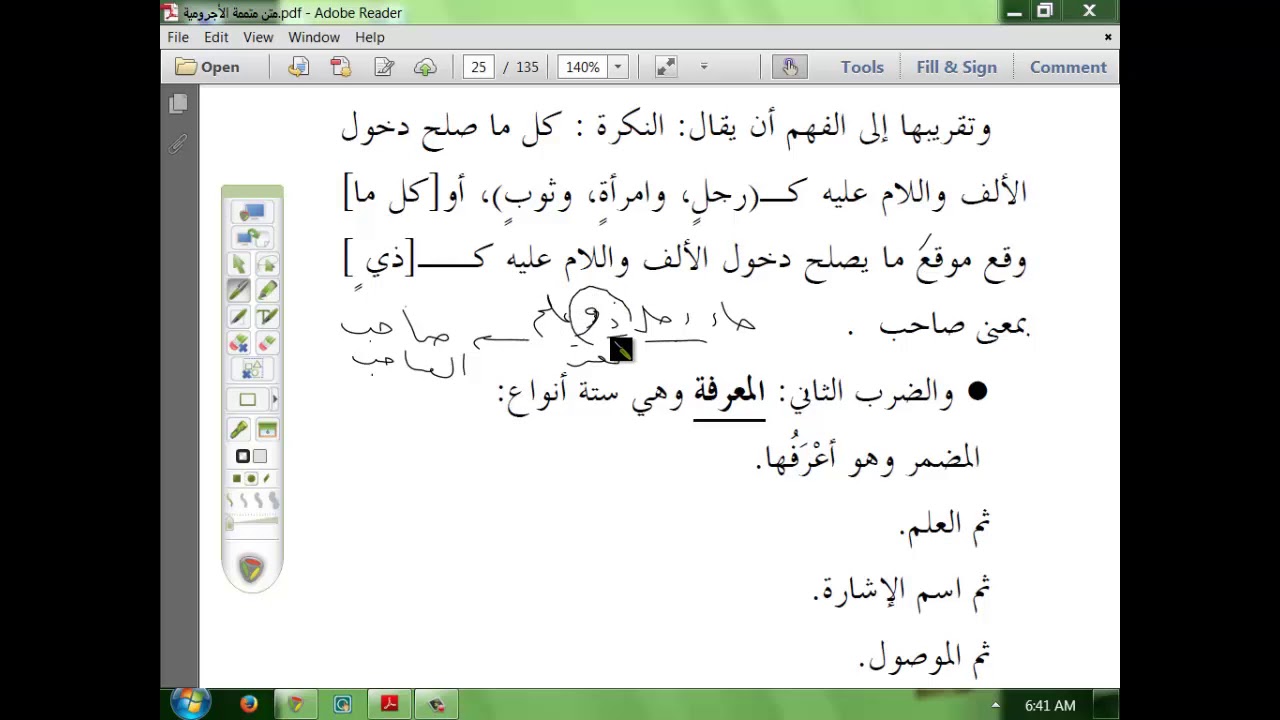Open the ActivInspire main menu badge
This screenshot has width=1280, height=720.
pos(252,569)
